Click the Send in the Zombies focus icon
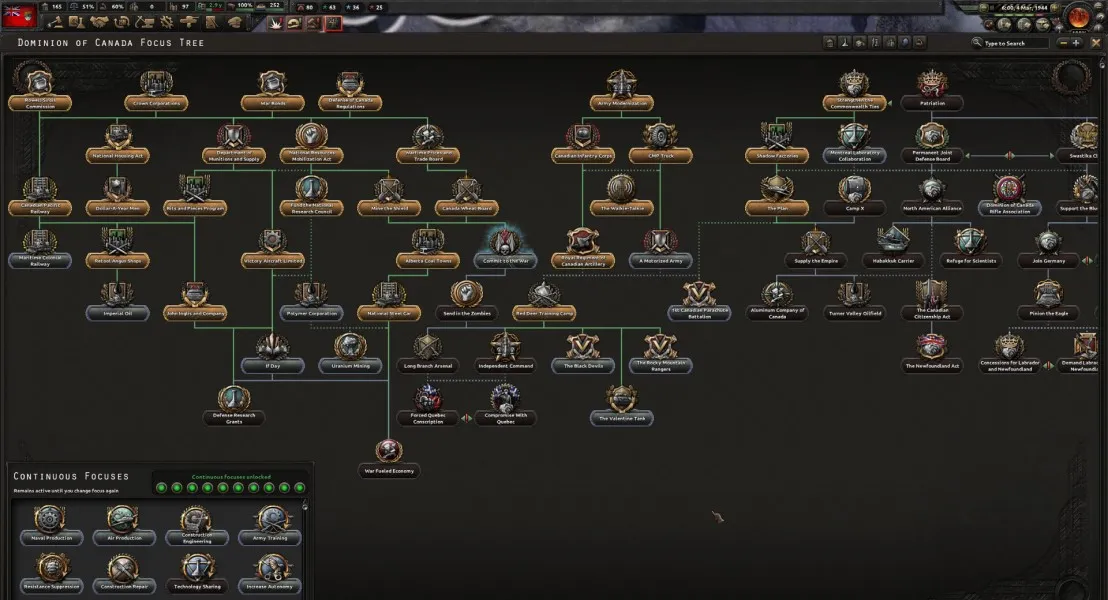1108x600 pixels. pyautogui.click(x=466, y=293)
